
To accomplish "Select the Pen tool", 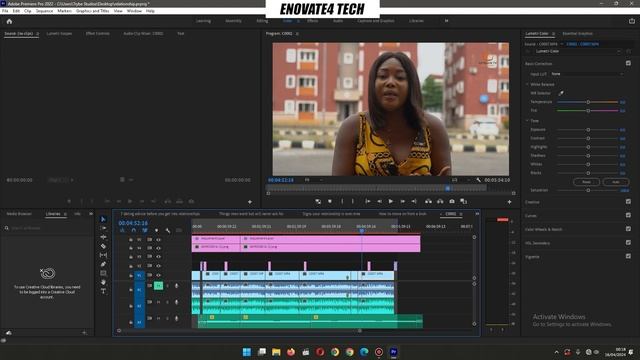I will pos(103,264).
